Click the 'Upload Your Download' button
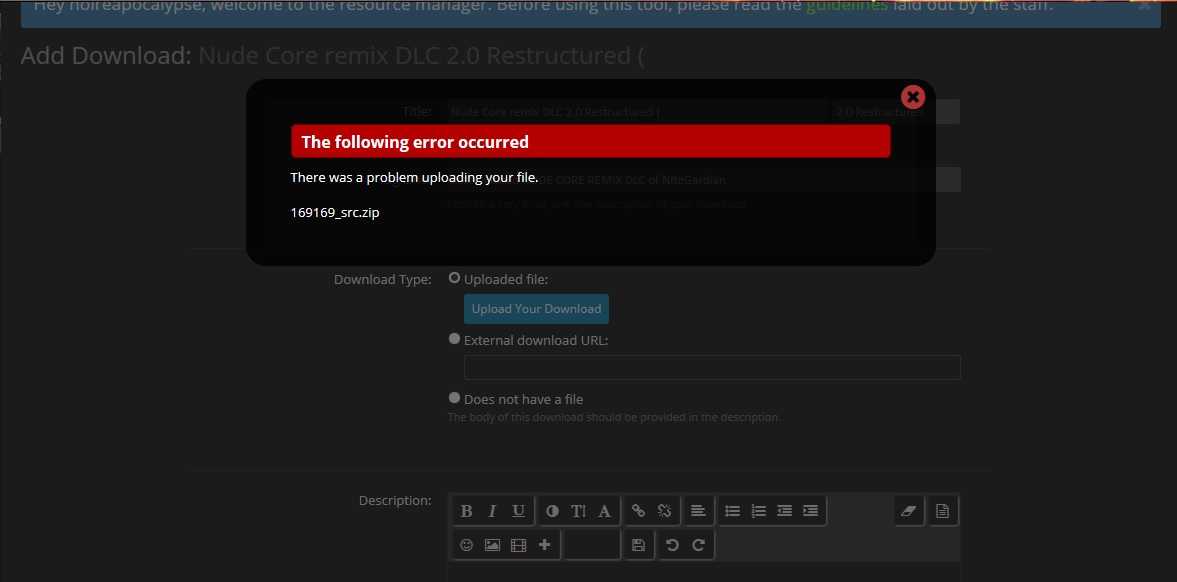 coord(536,309)
